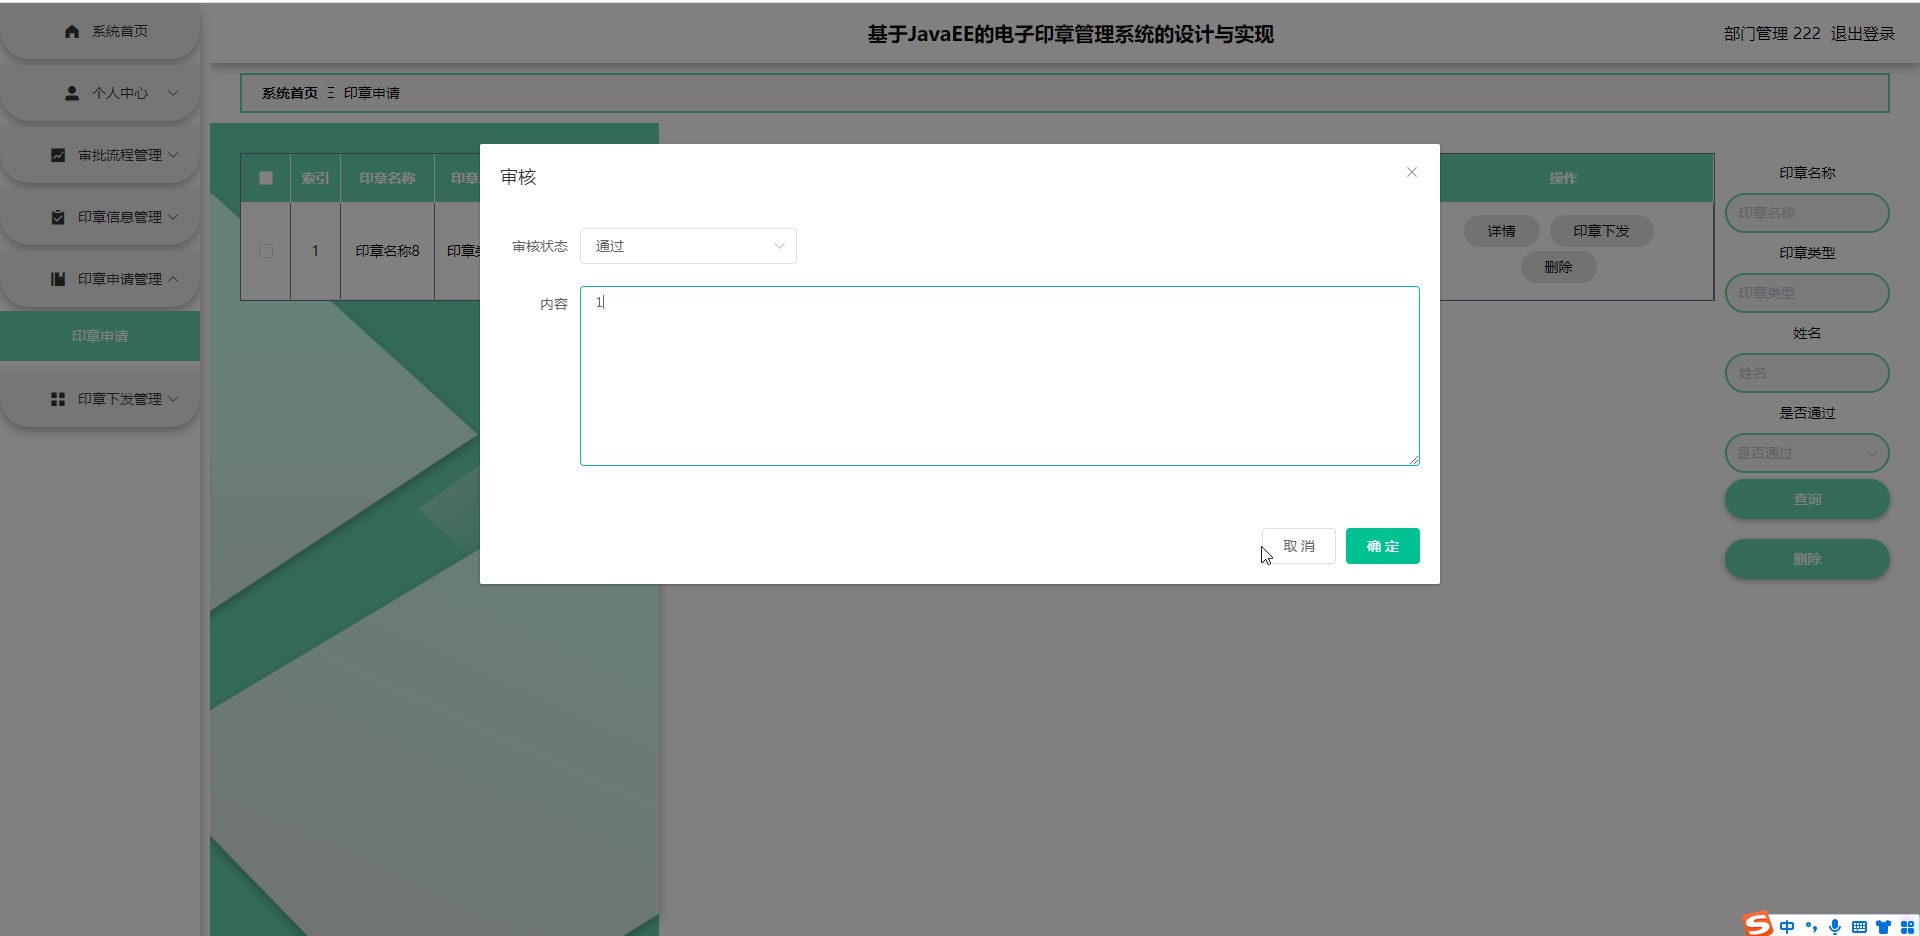
Task: Click the 退出登录 link
Action: (1862, 34)
